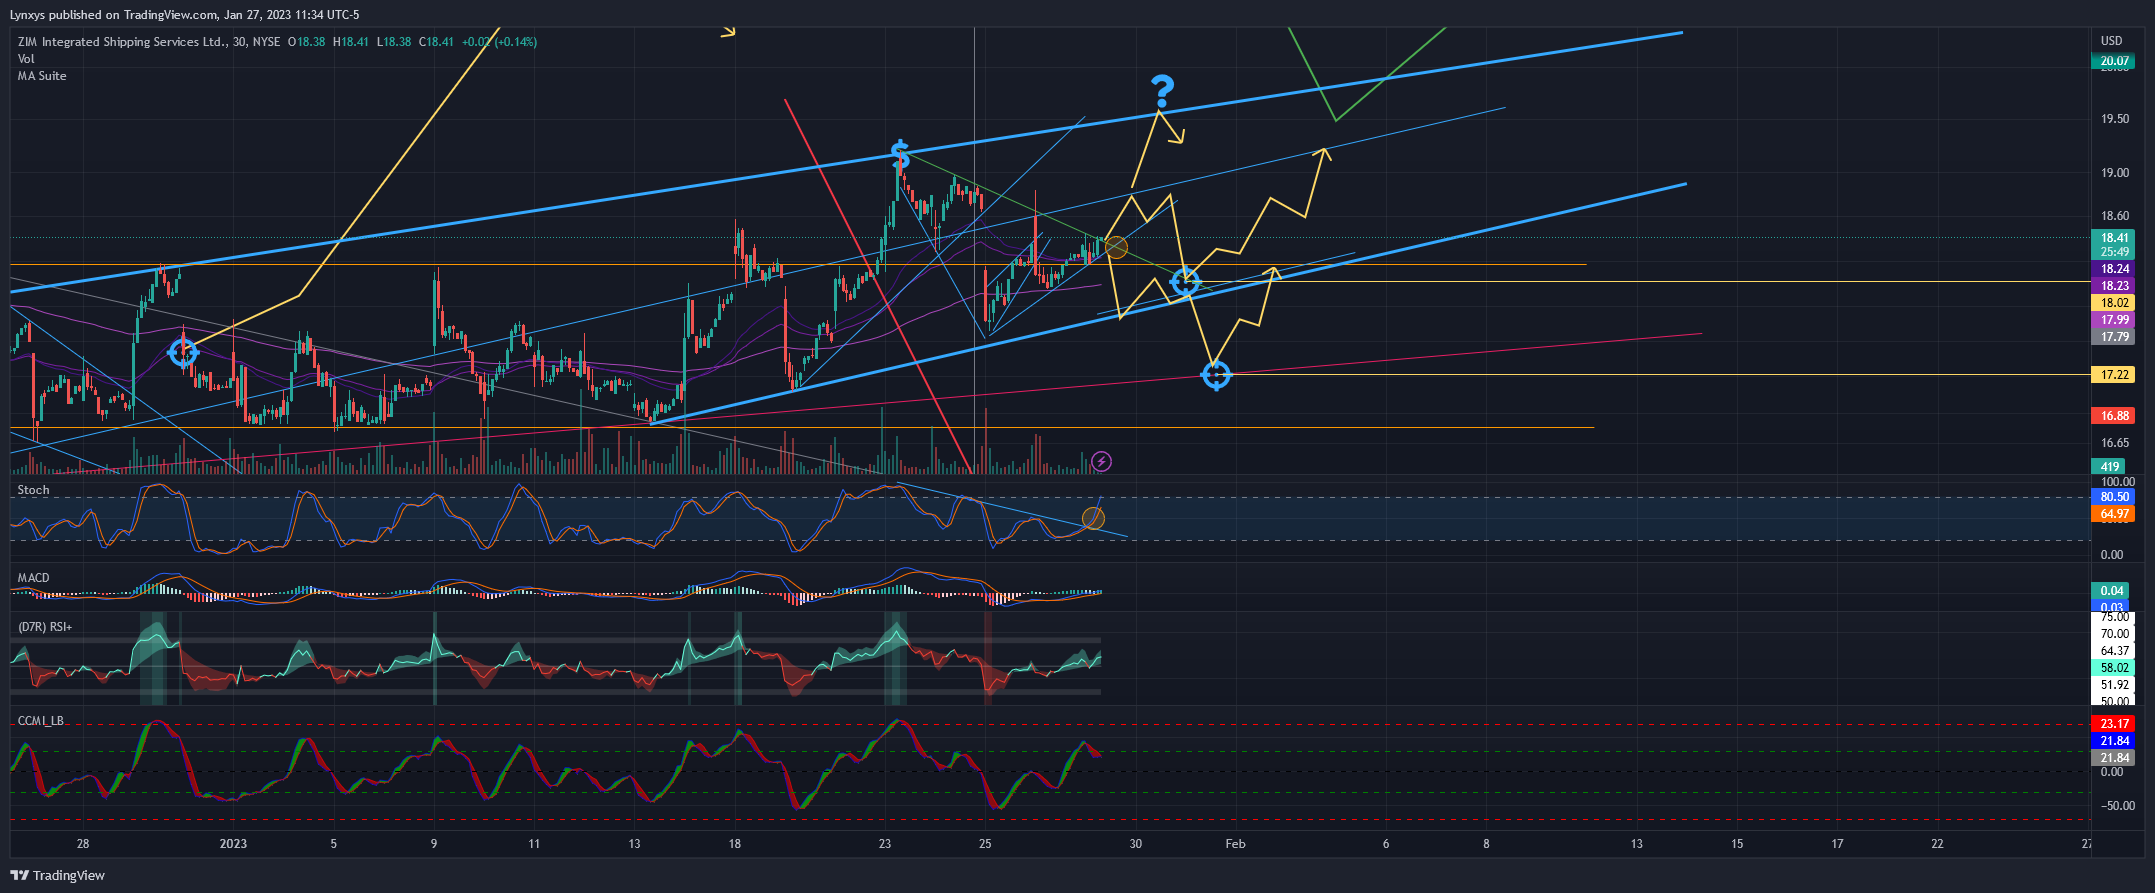Image resolution: width=2155 pixels, height=893 pixels.
Task: Click the RSI value tag 58.02
Action: coord(2113,668)
